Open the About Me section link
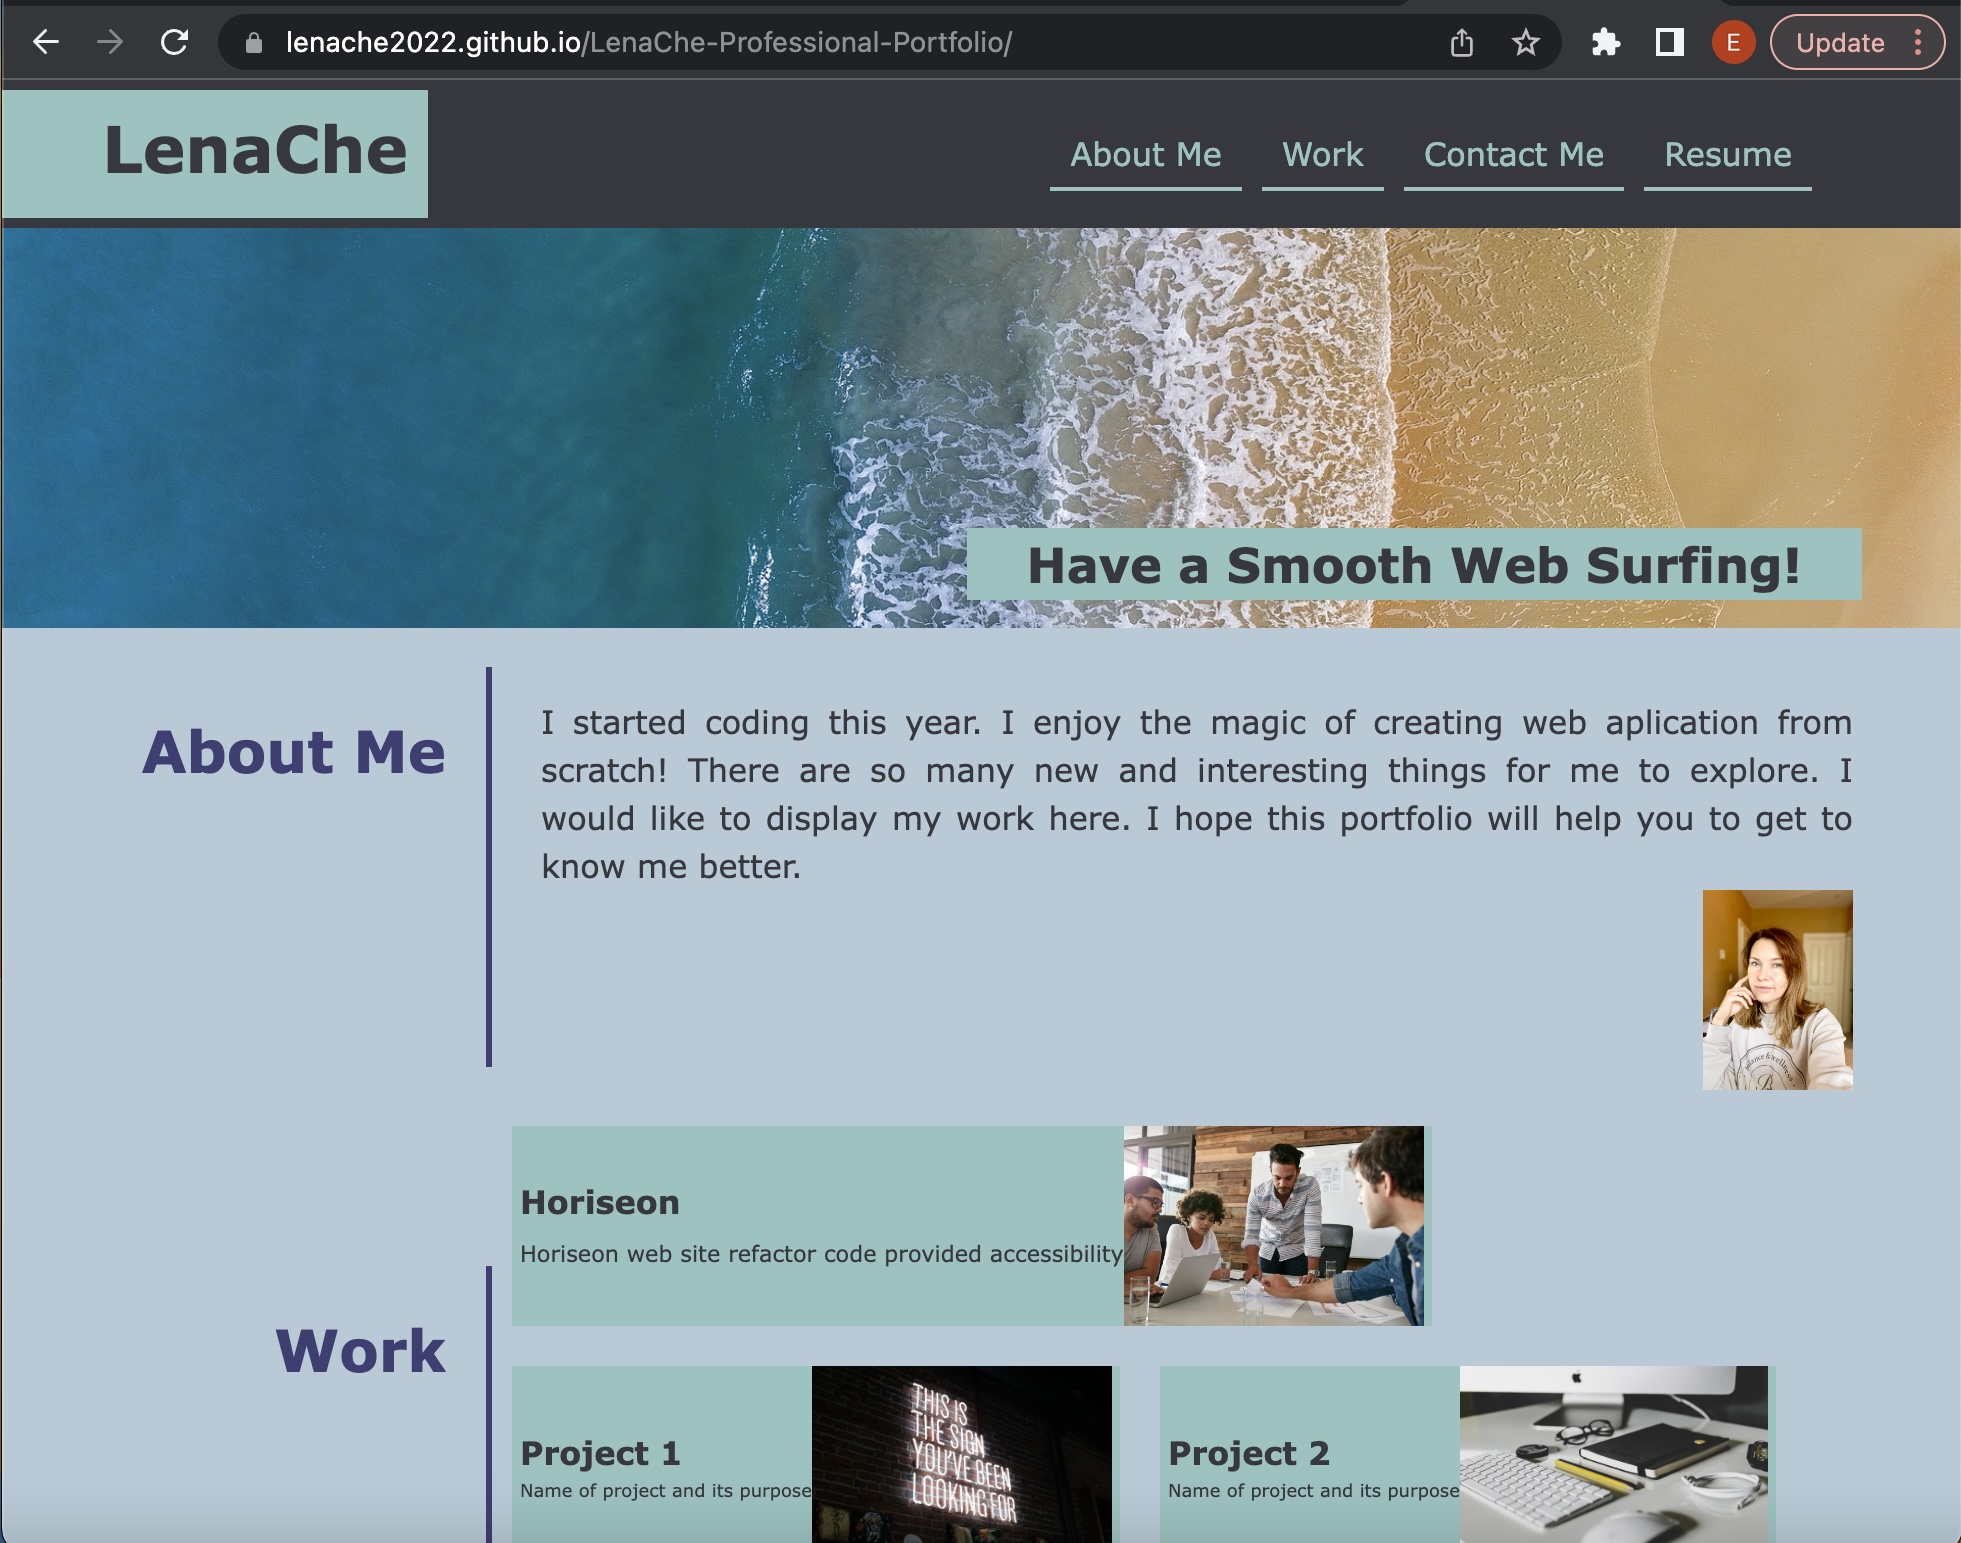The image size is (1961, 1543). [1145, 155]
